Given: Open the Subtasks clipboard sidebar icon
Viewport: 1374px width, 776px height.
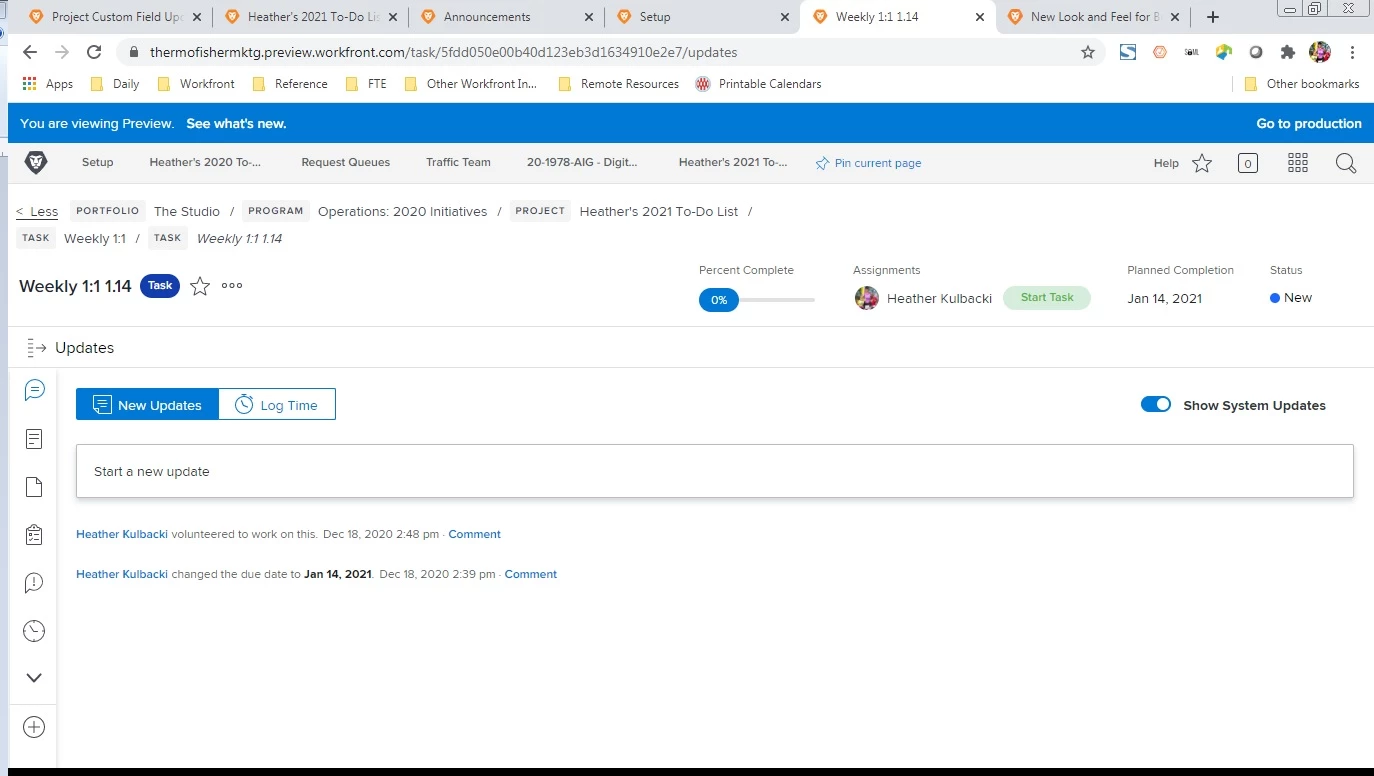Looking at the screenshot, I should 34,535.
